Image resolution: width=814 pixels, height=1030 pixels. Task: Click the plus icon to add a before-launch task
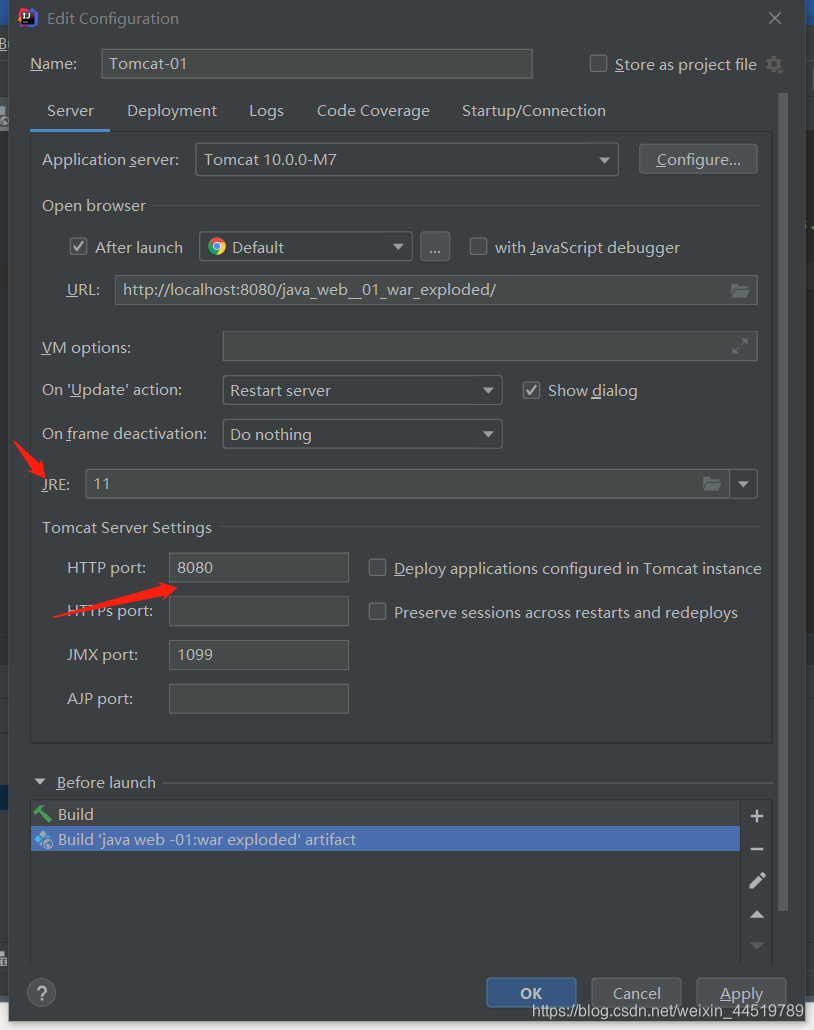tap(757, 816)
